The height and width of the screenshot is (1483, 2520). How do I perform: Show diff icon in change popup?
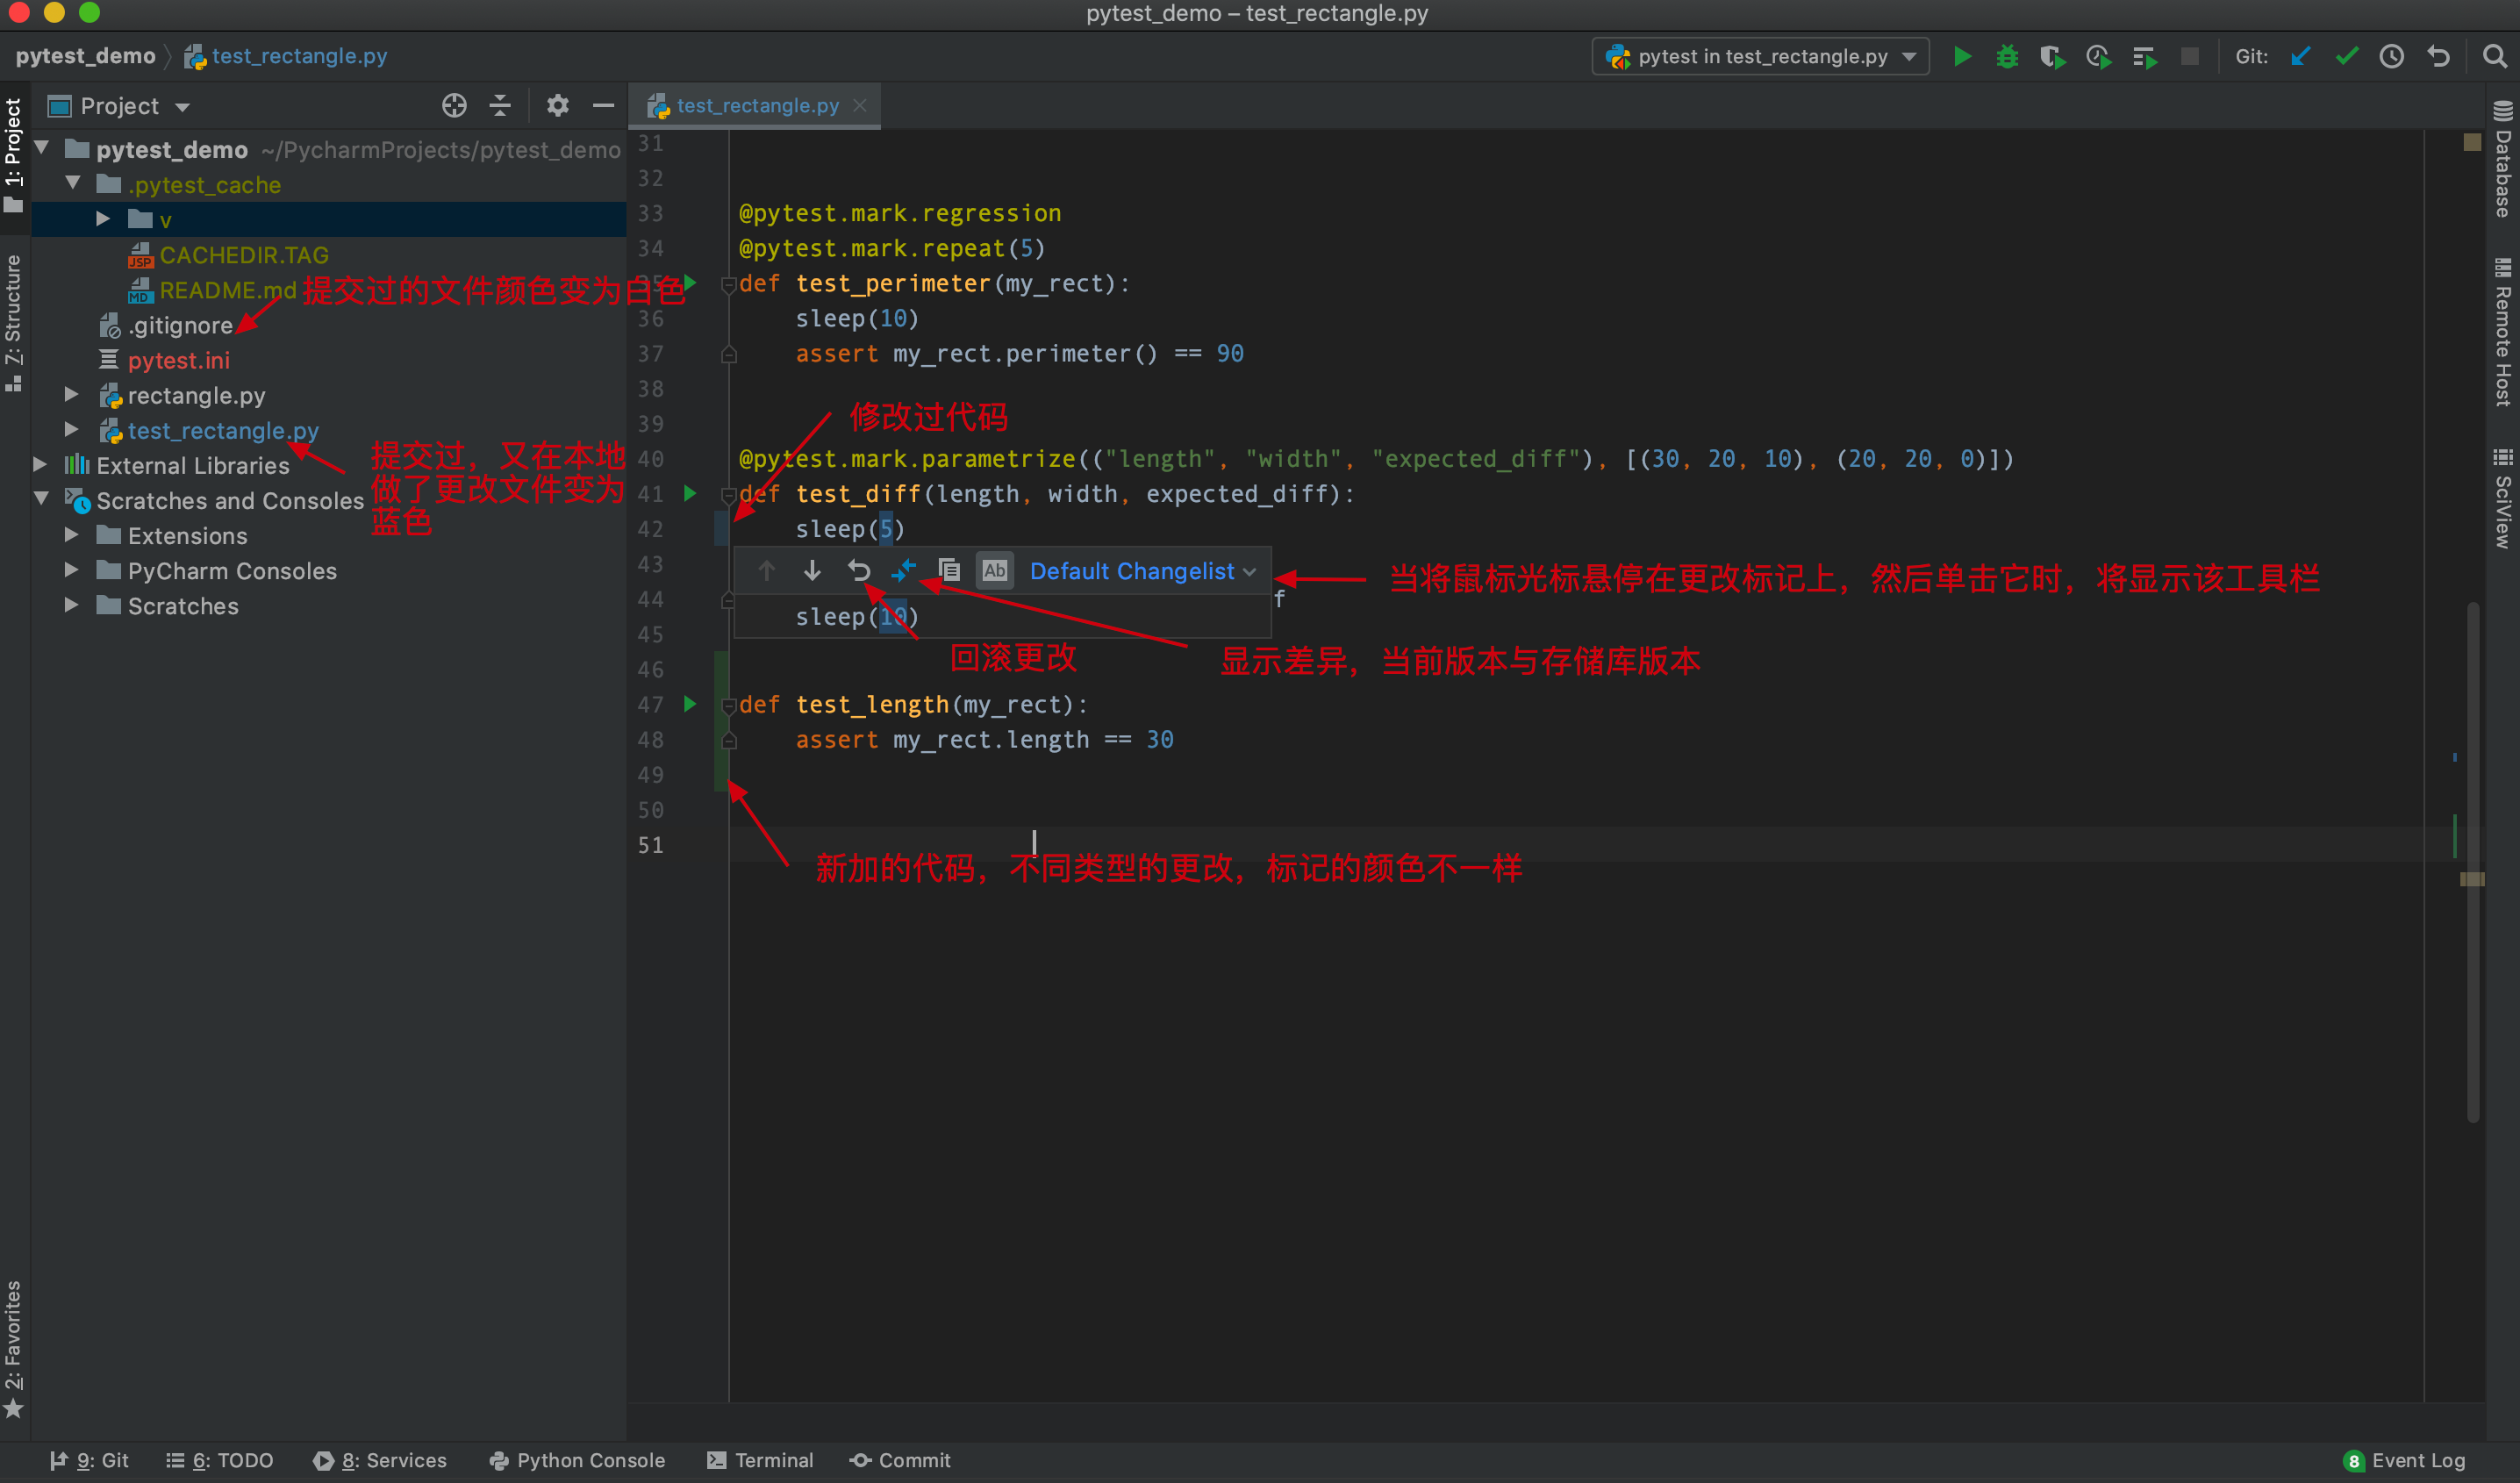point(903,571)
